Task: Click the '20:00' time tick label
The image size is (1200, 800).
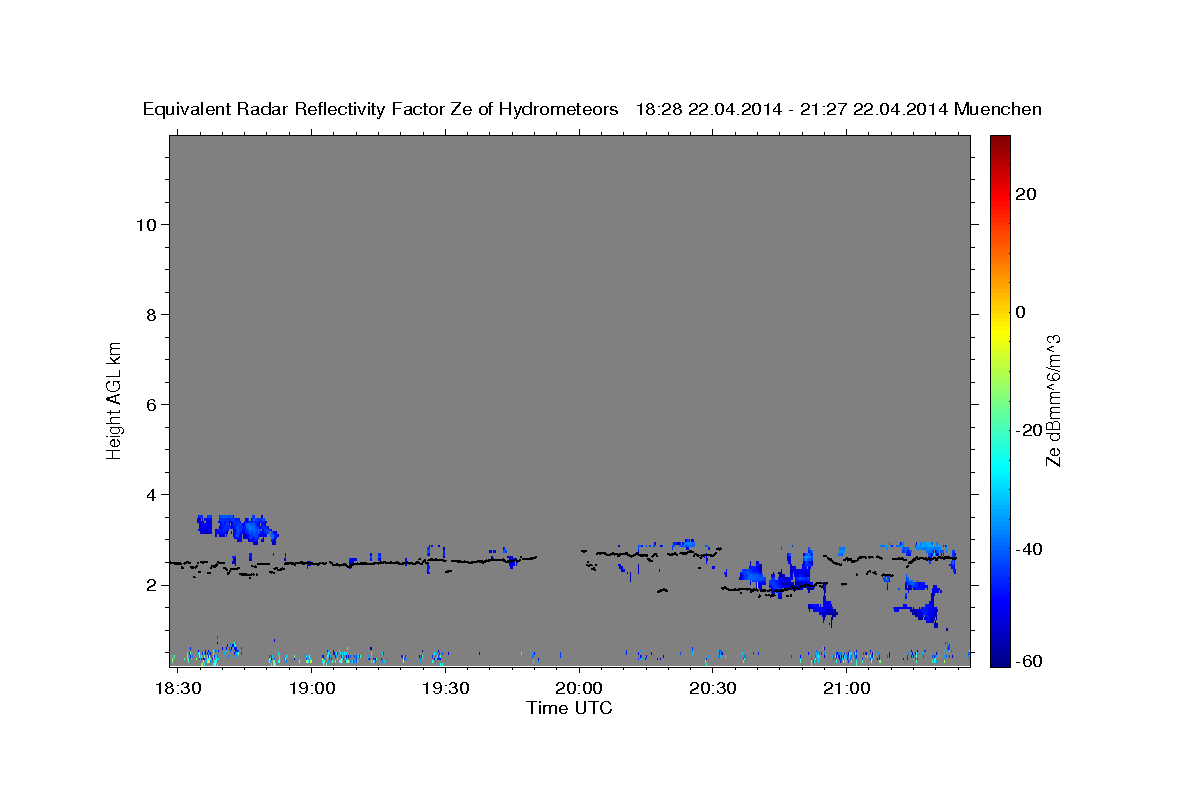Action: [x=580, y=689]
